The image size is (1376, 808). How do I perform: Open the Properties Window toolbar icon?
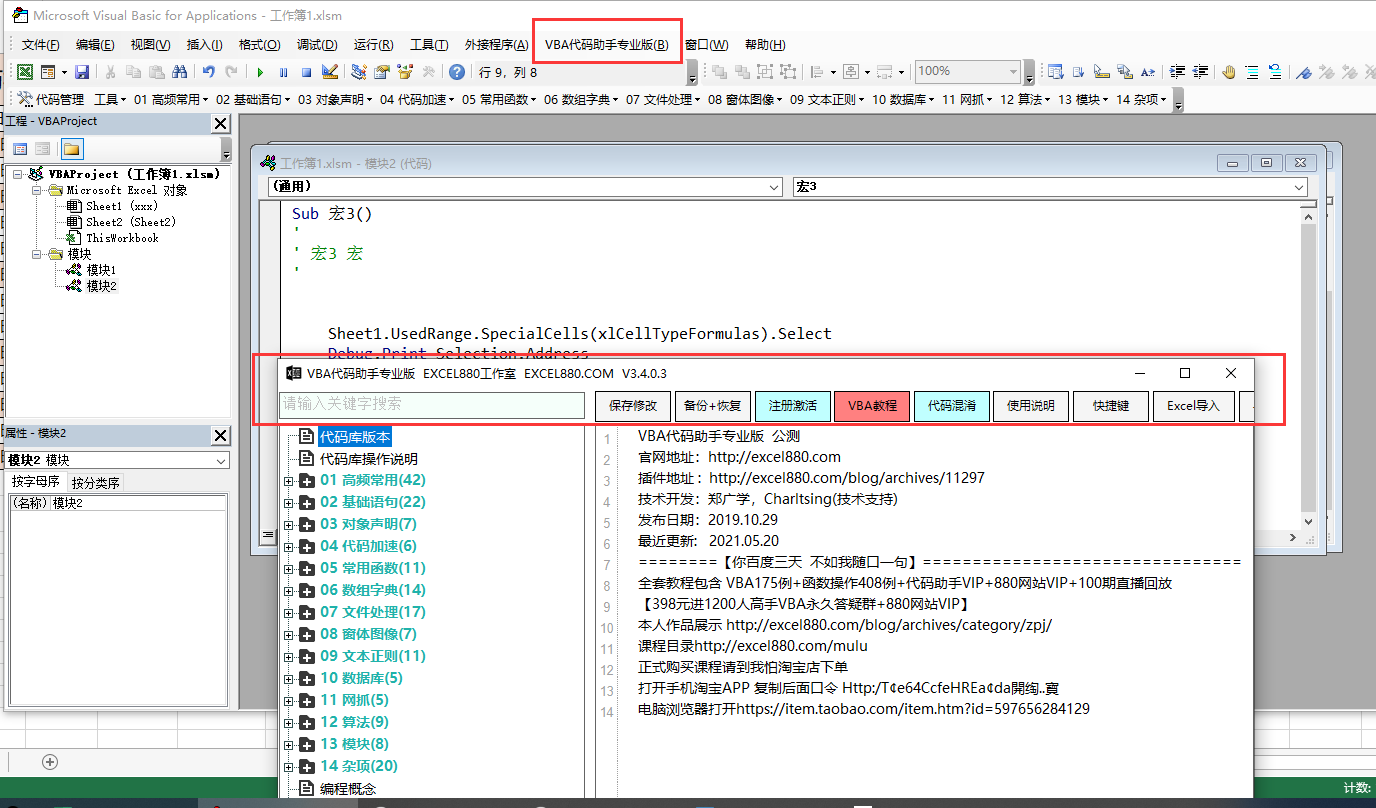coord(382,72)
